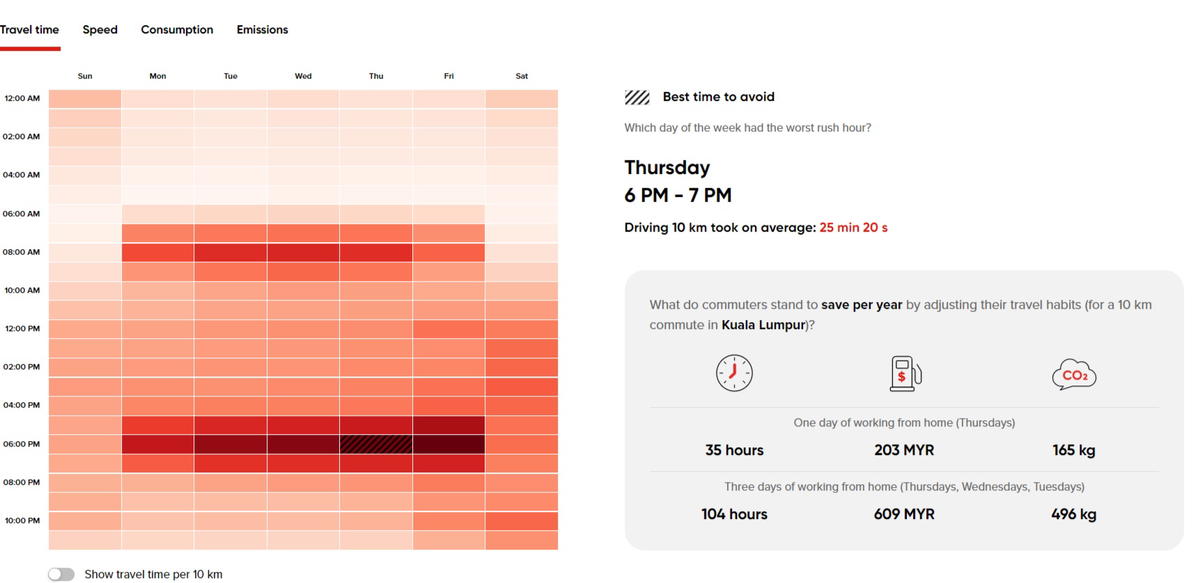This screenshot has height=583, width=1200.
Task: Open the Consumption tab
Action: pos(177,30)
